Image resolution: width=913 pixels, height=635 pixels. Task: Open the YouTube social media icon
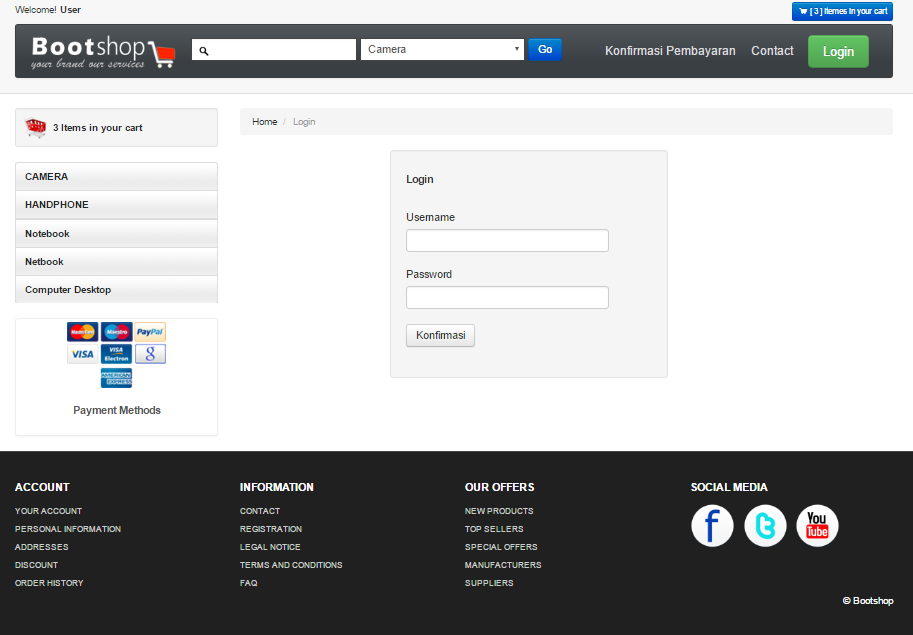click(817, 525)
